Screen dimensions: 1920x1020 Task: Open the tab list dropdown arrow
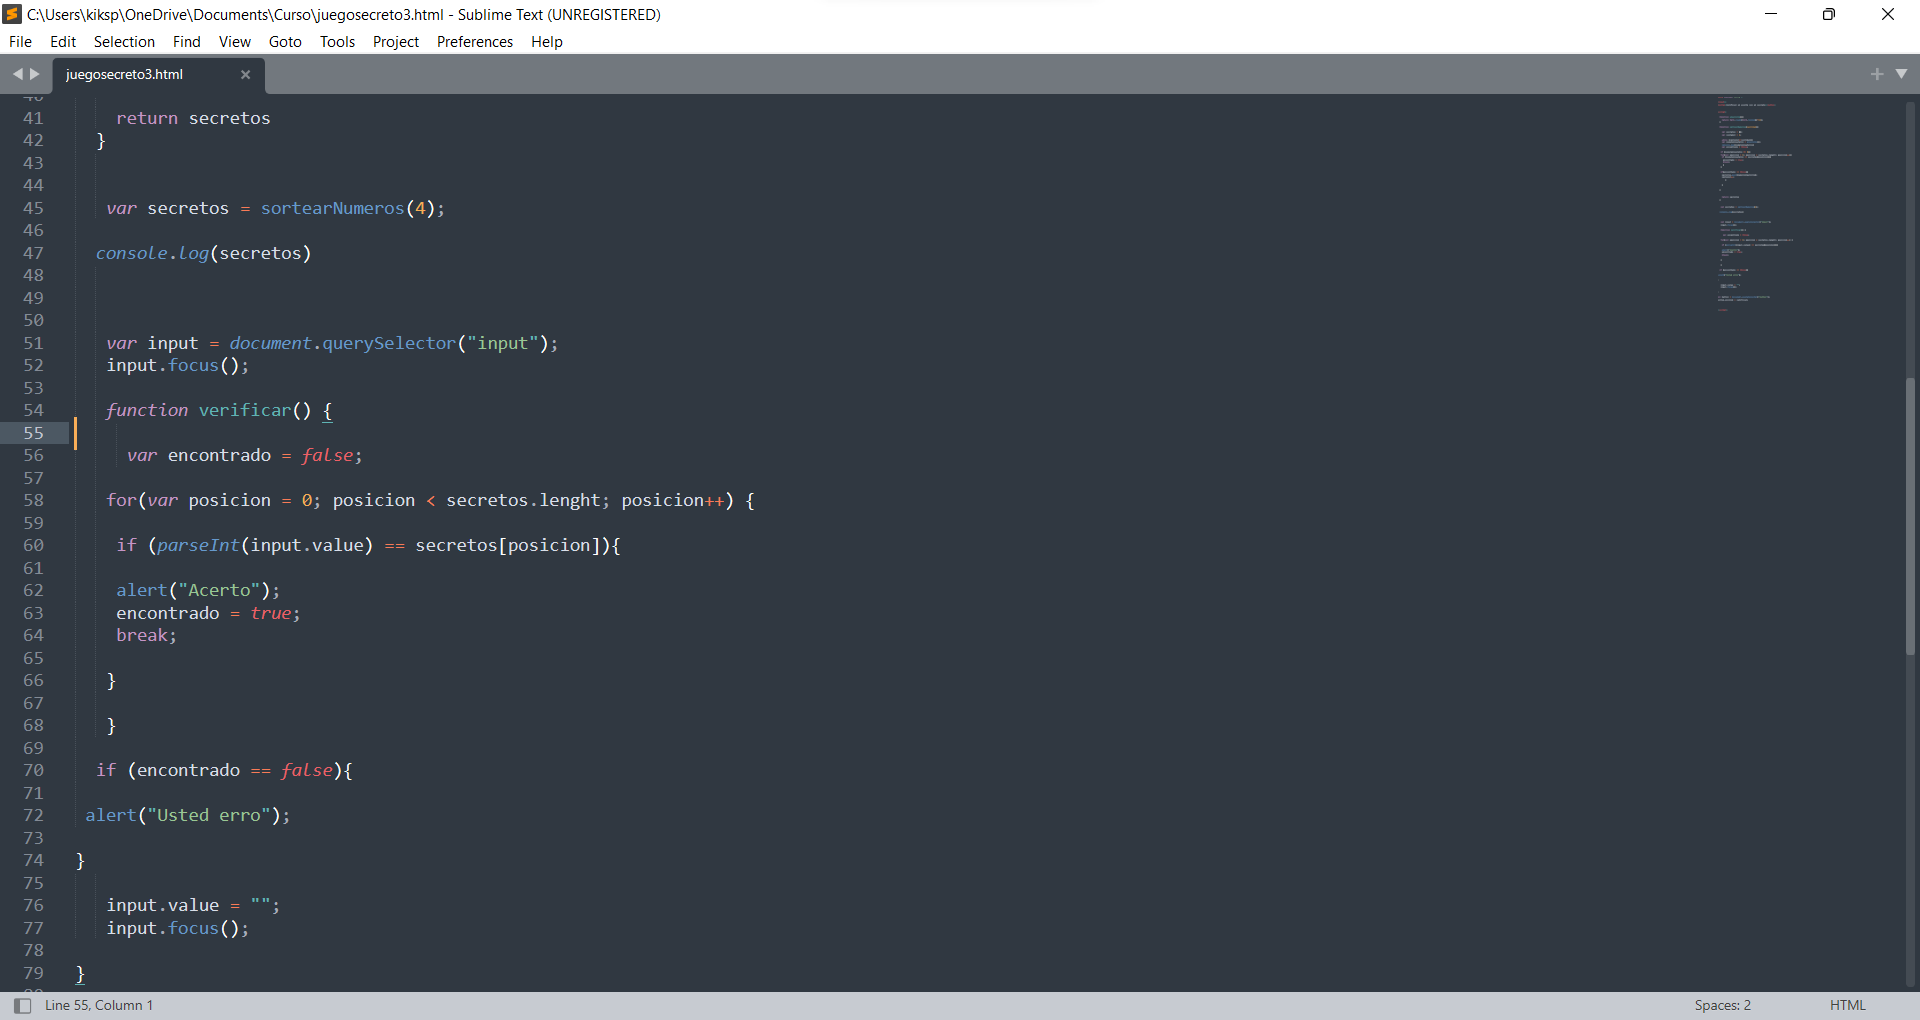pyautogui.click(x=1901, y=74)
